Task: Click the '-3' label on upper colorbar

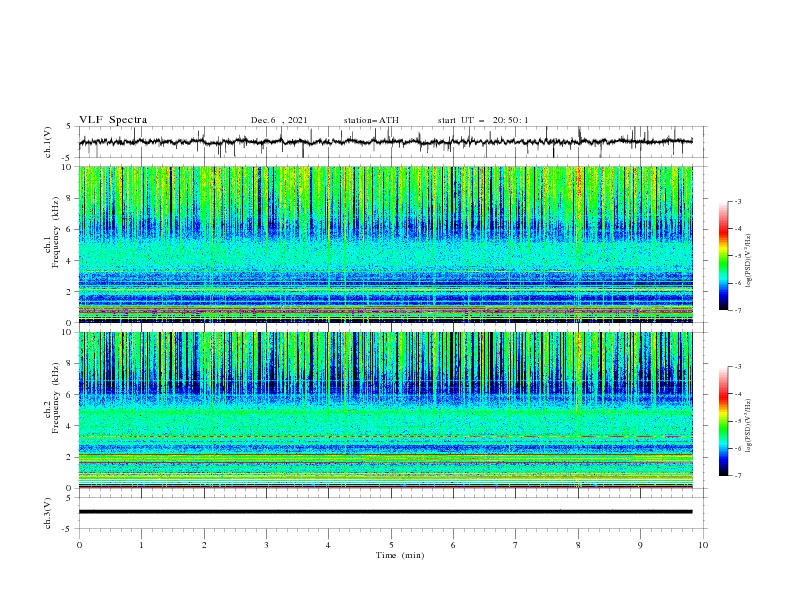Action: pyautogui.click(x=737, y=201)
